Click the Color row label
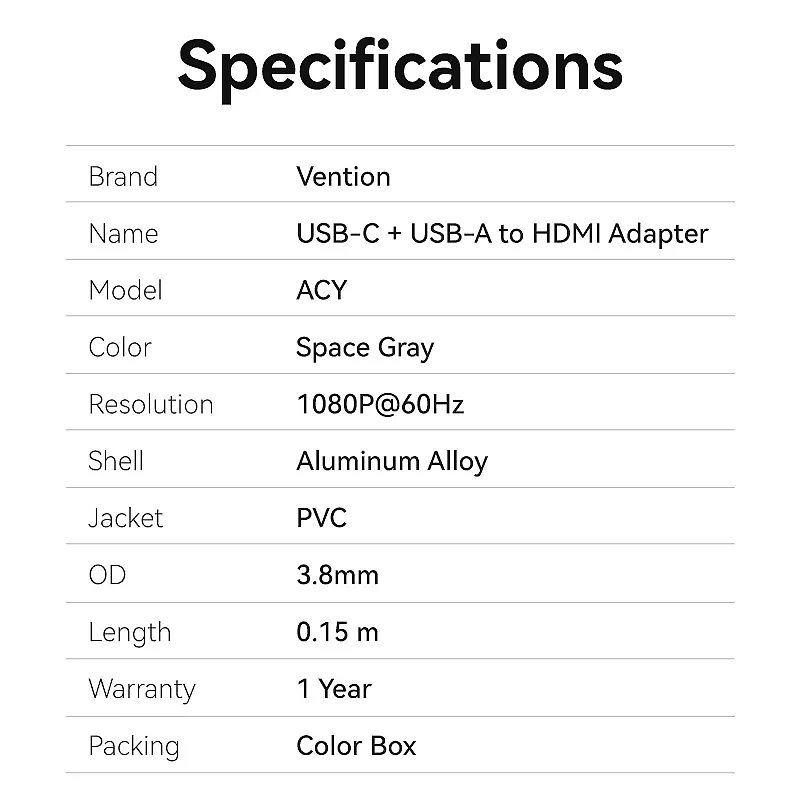Viewport: 800px width, 800px height. pos(120,348)
